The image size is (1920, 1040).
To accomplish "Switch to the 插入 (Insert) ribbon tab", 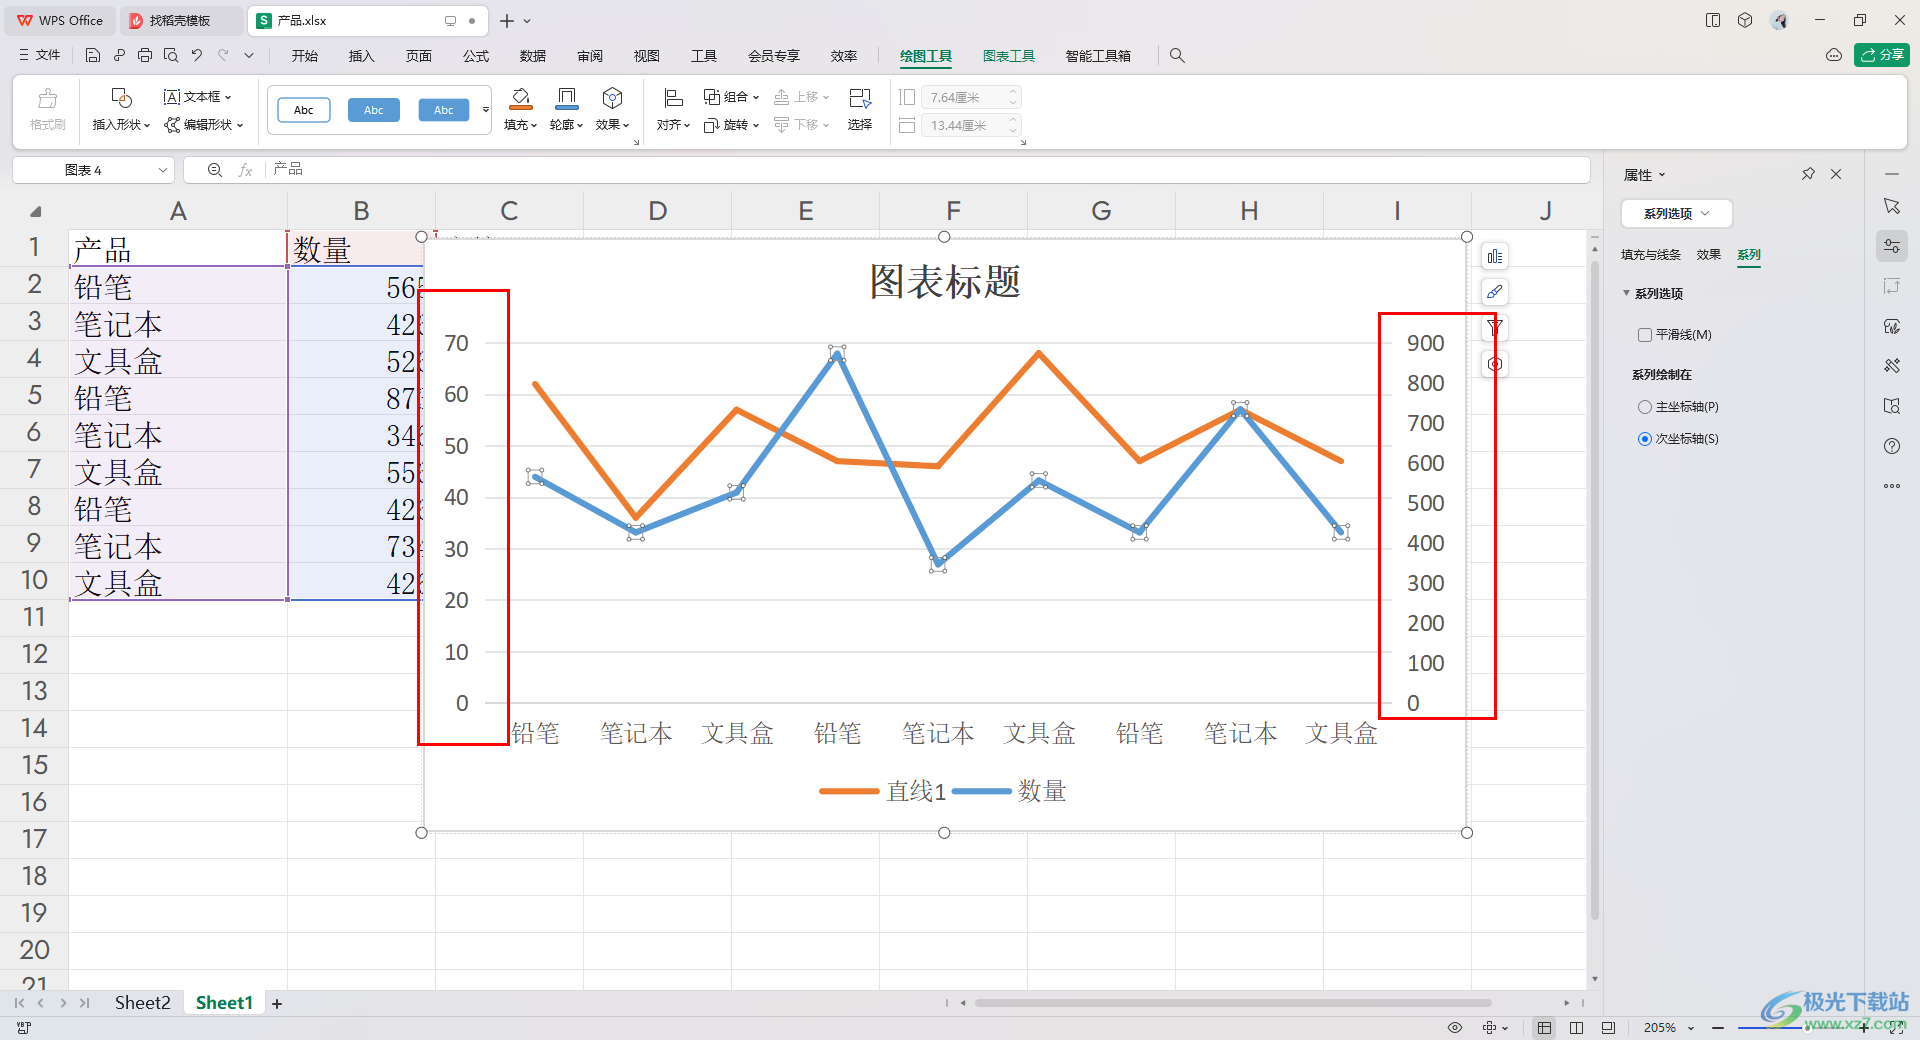I will click(361, 56).
